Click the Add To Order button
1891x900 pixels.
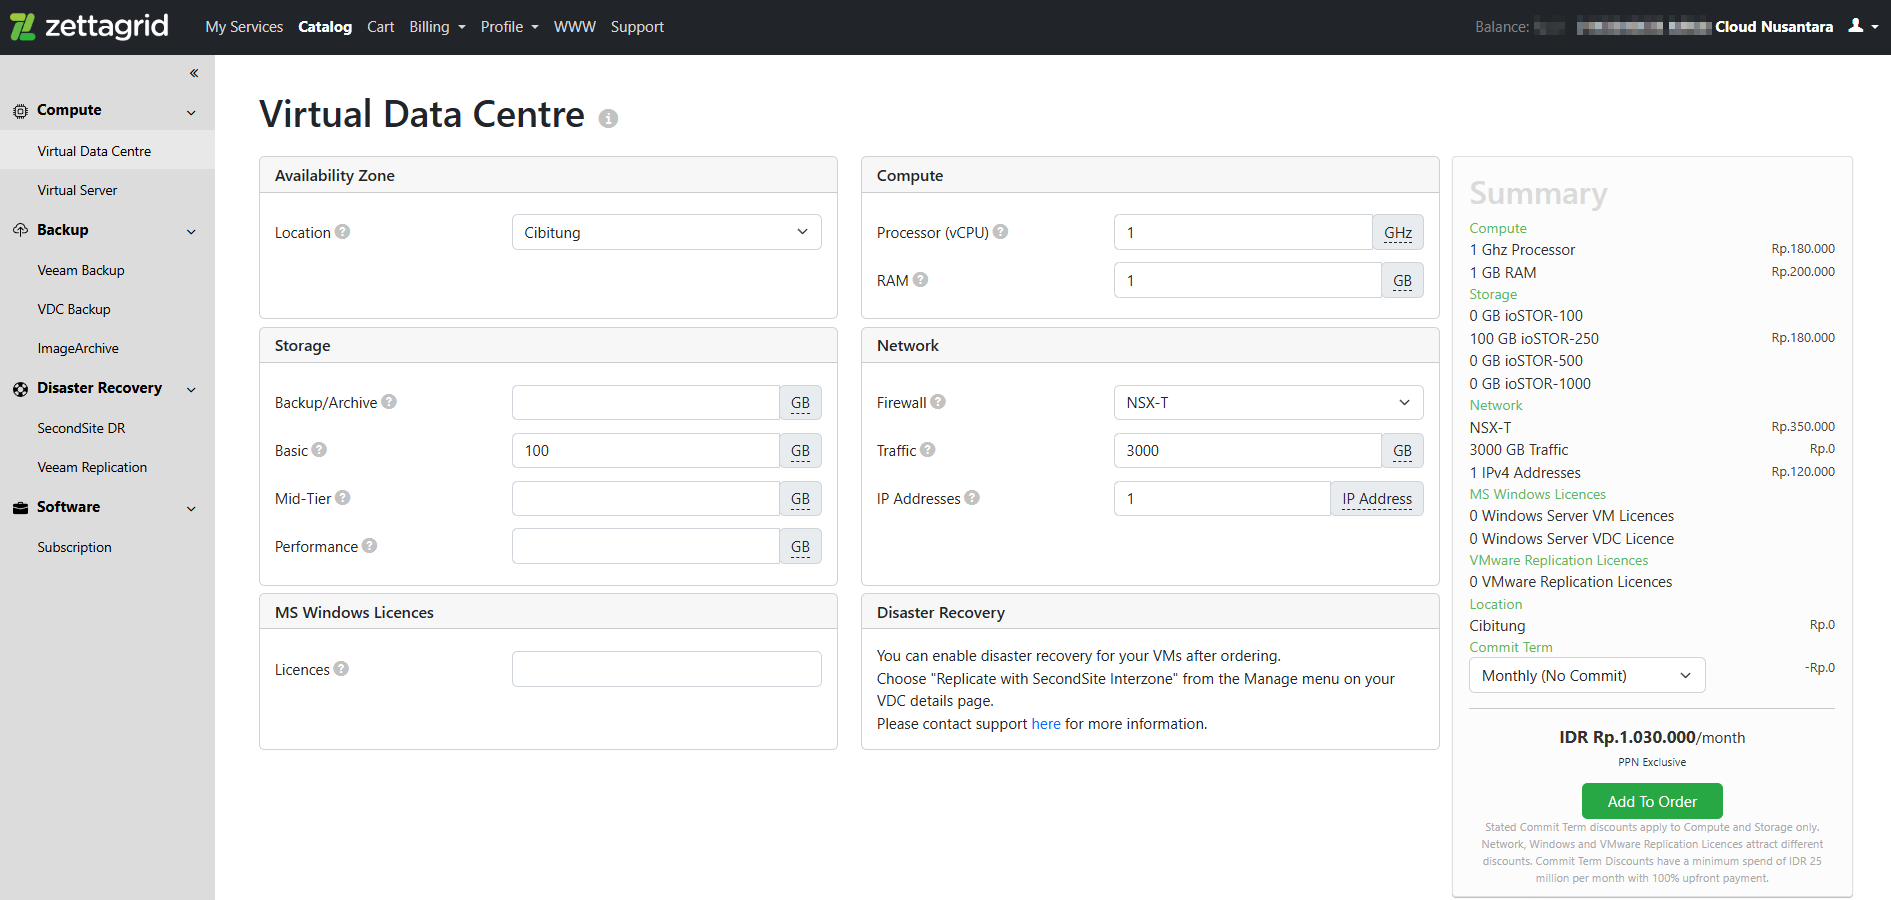coord(1652,801)
